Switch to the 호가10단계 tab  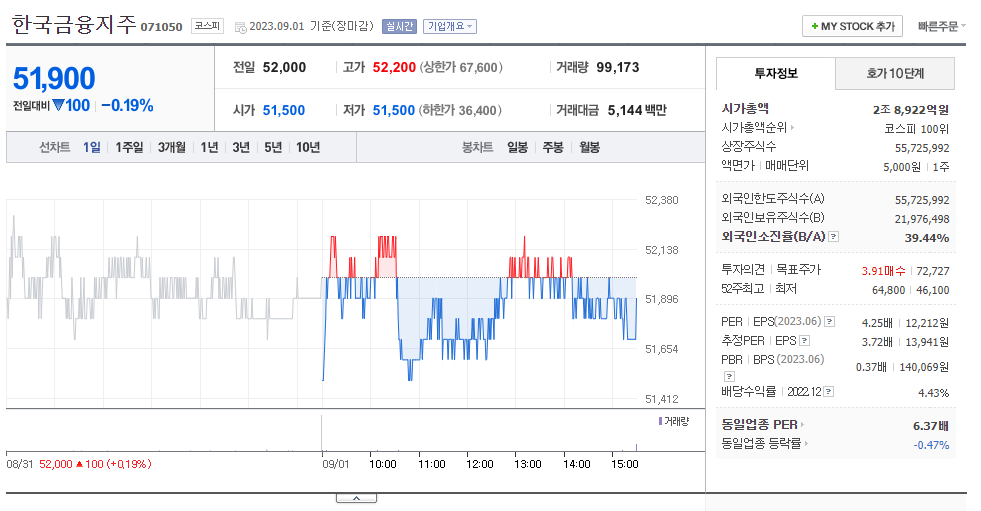tap(895, 73)
